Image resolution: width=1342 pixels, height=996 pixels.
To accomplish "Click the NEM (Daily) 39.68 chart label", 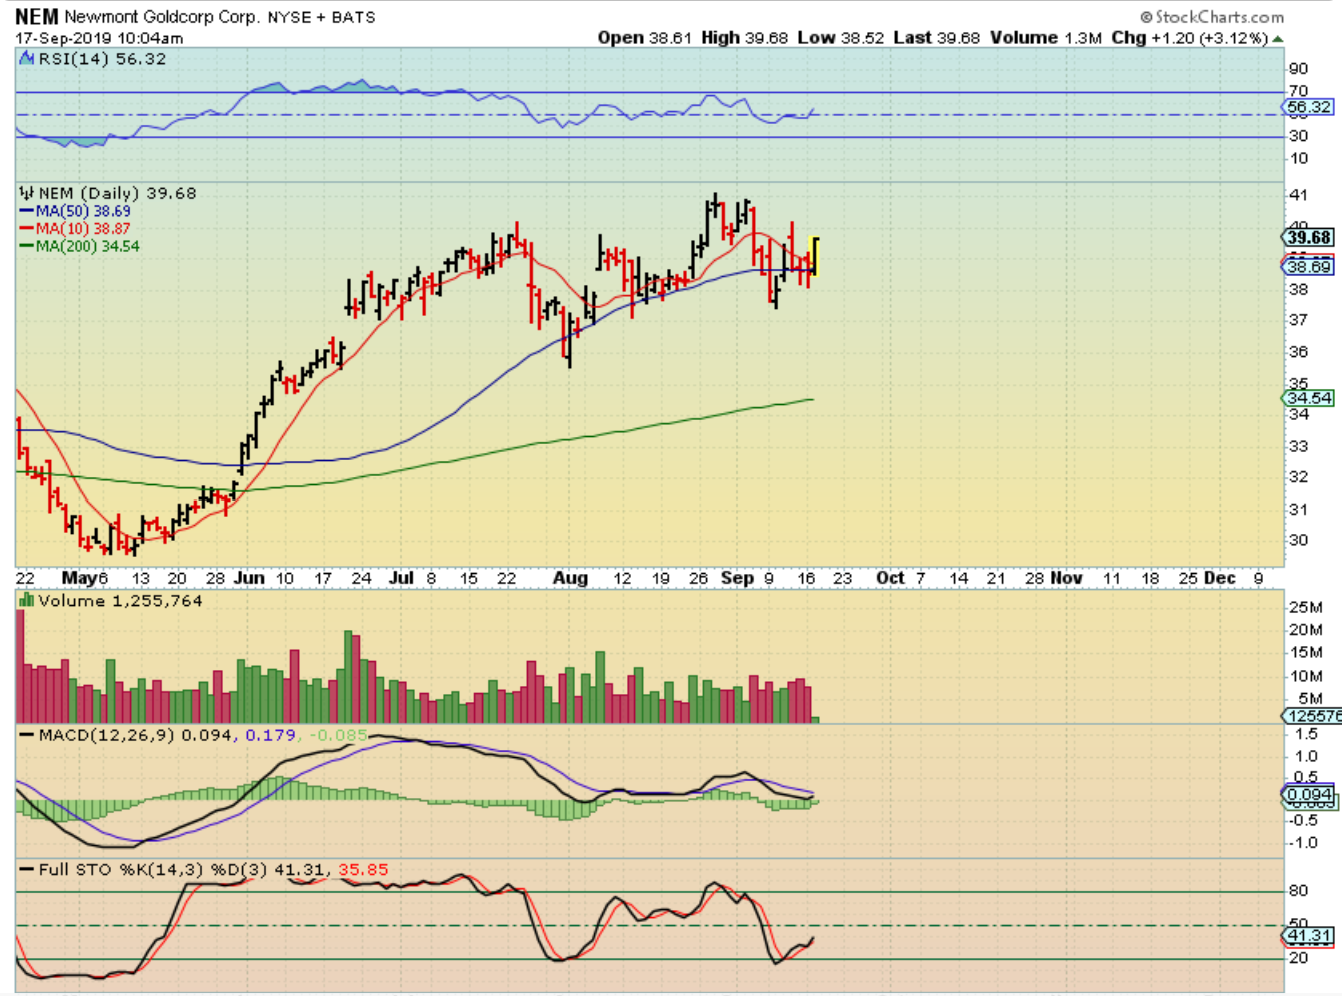I will pyautogui.click(x=117, y=193).
